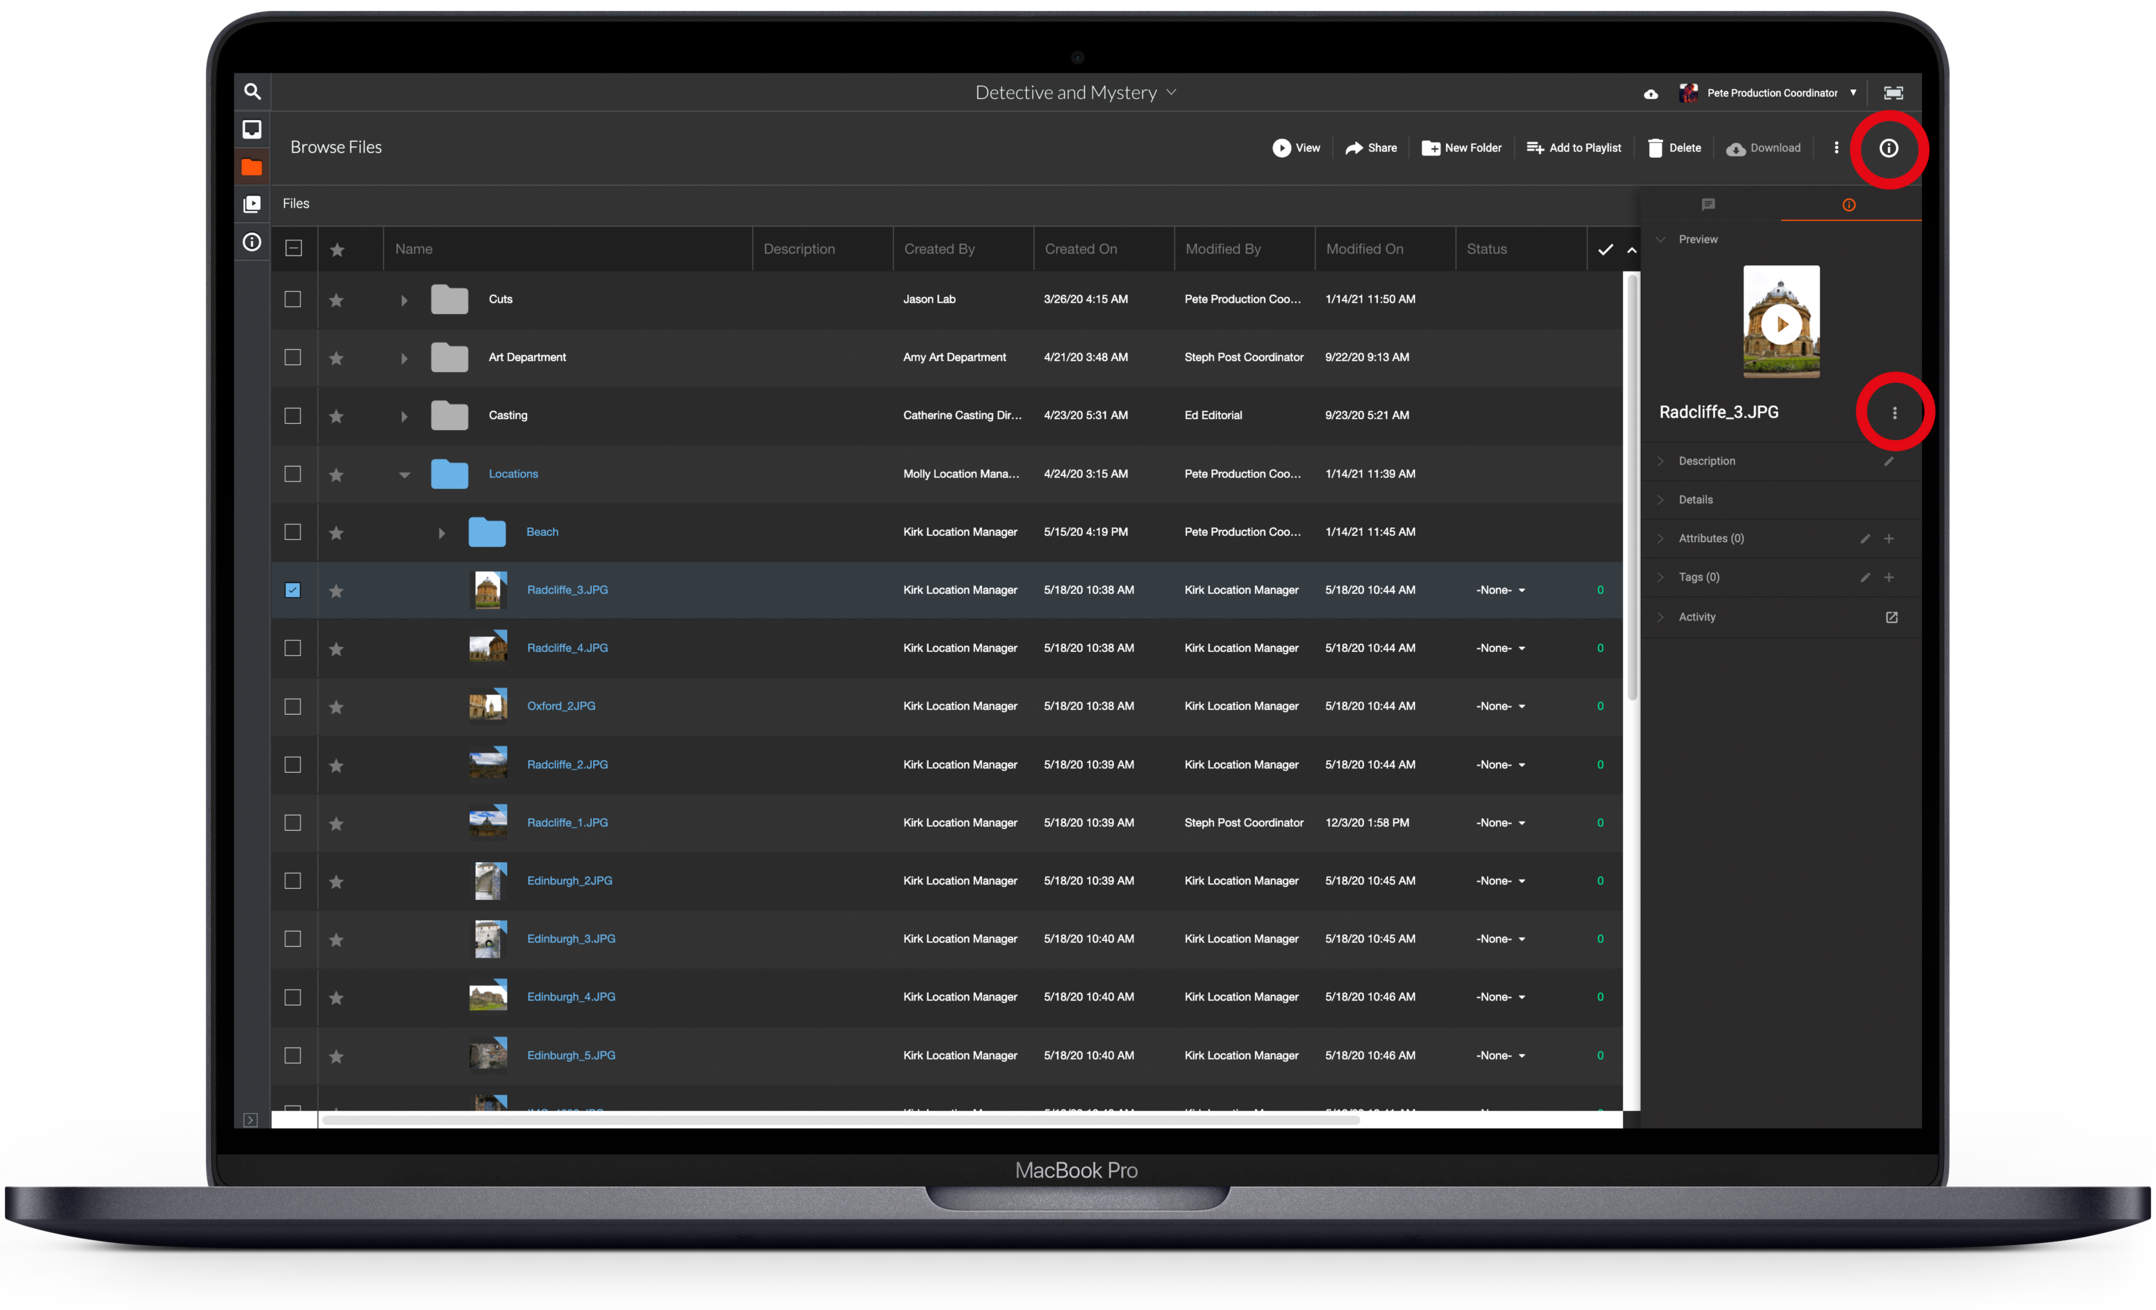Expand the Details section in side panel
The height and width of the screenshot is (1310, 2156).
(x=1695, y=500)
